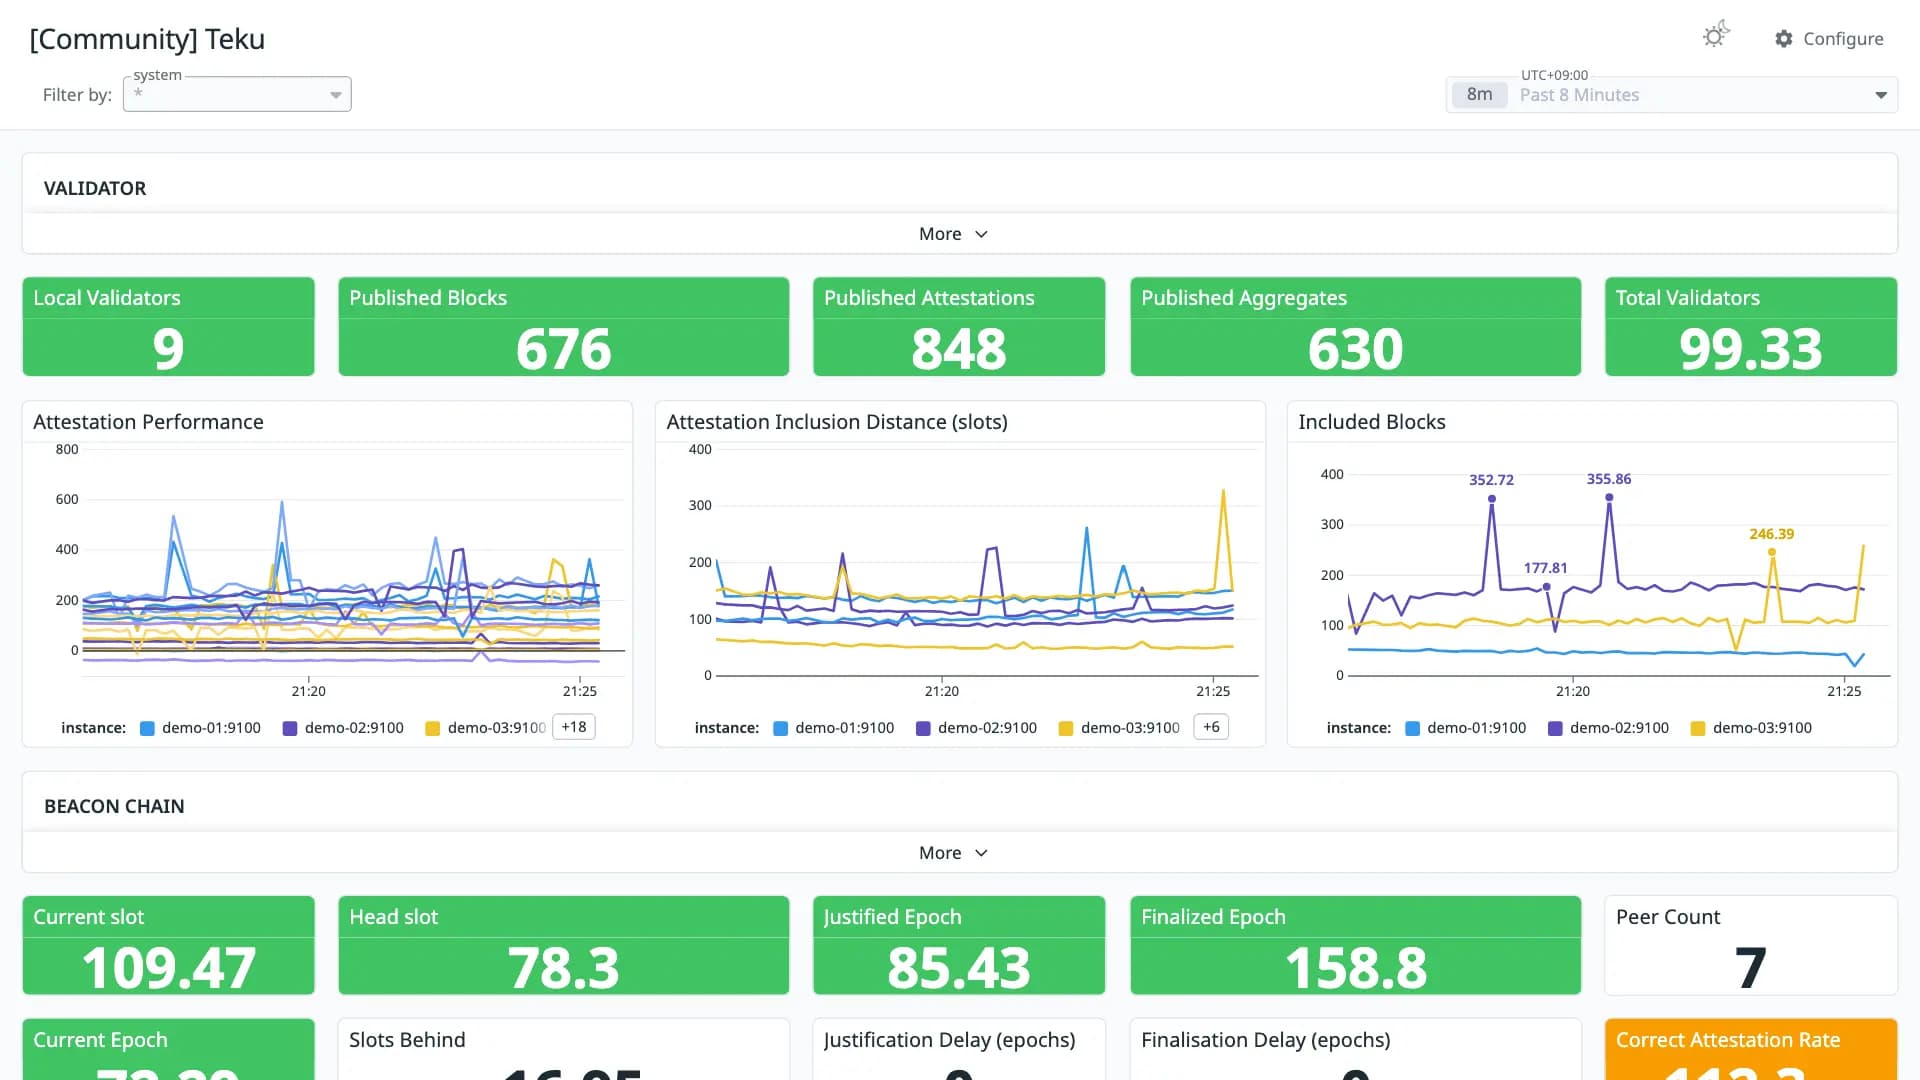
Task: Open the Past 8 Minutes time range dropdown
Action: [1672, 95]
